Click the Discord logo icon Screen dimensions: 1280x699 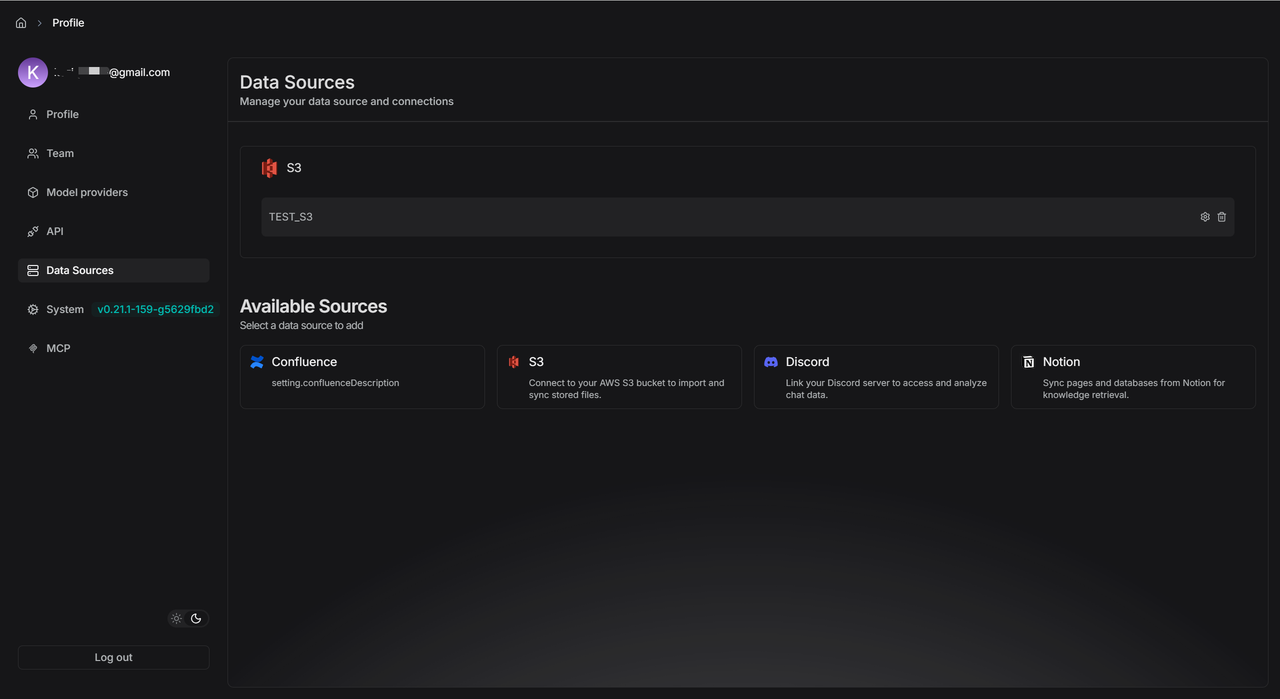(771, 362)
